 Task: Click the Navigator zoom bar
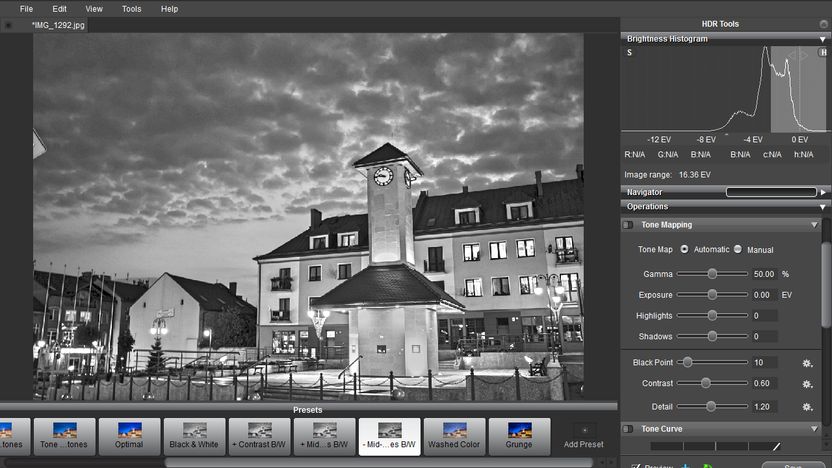[771, 192]
